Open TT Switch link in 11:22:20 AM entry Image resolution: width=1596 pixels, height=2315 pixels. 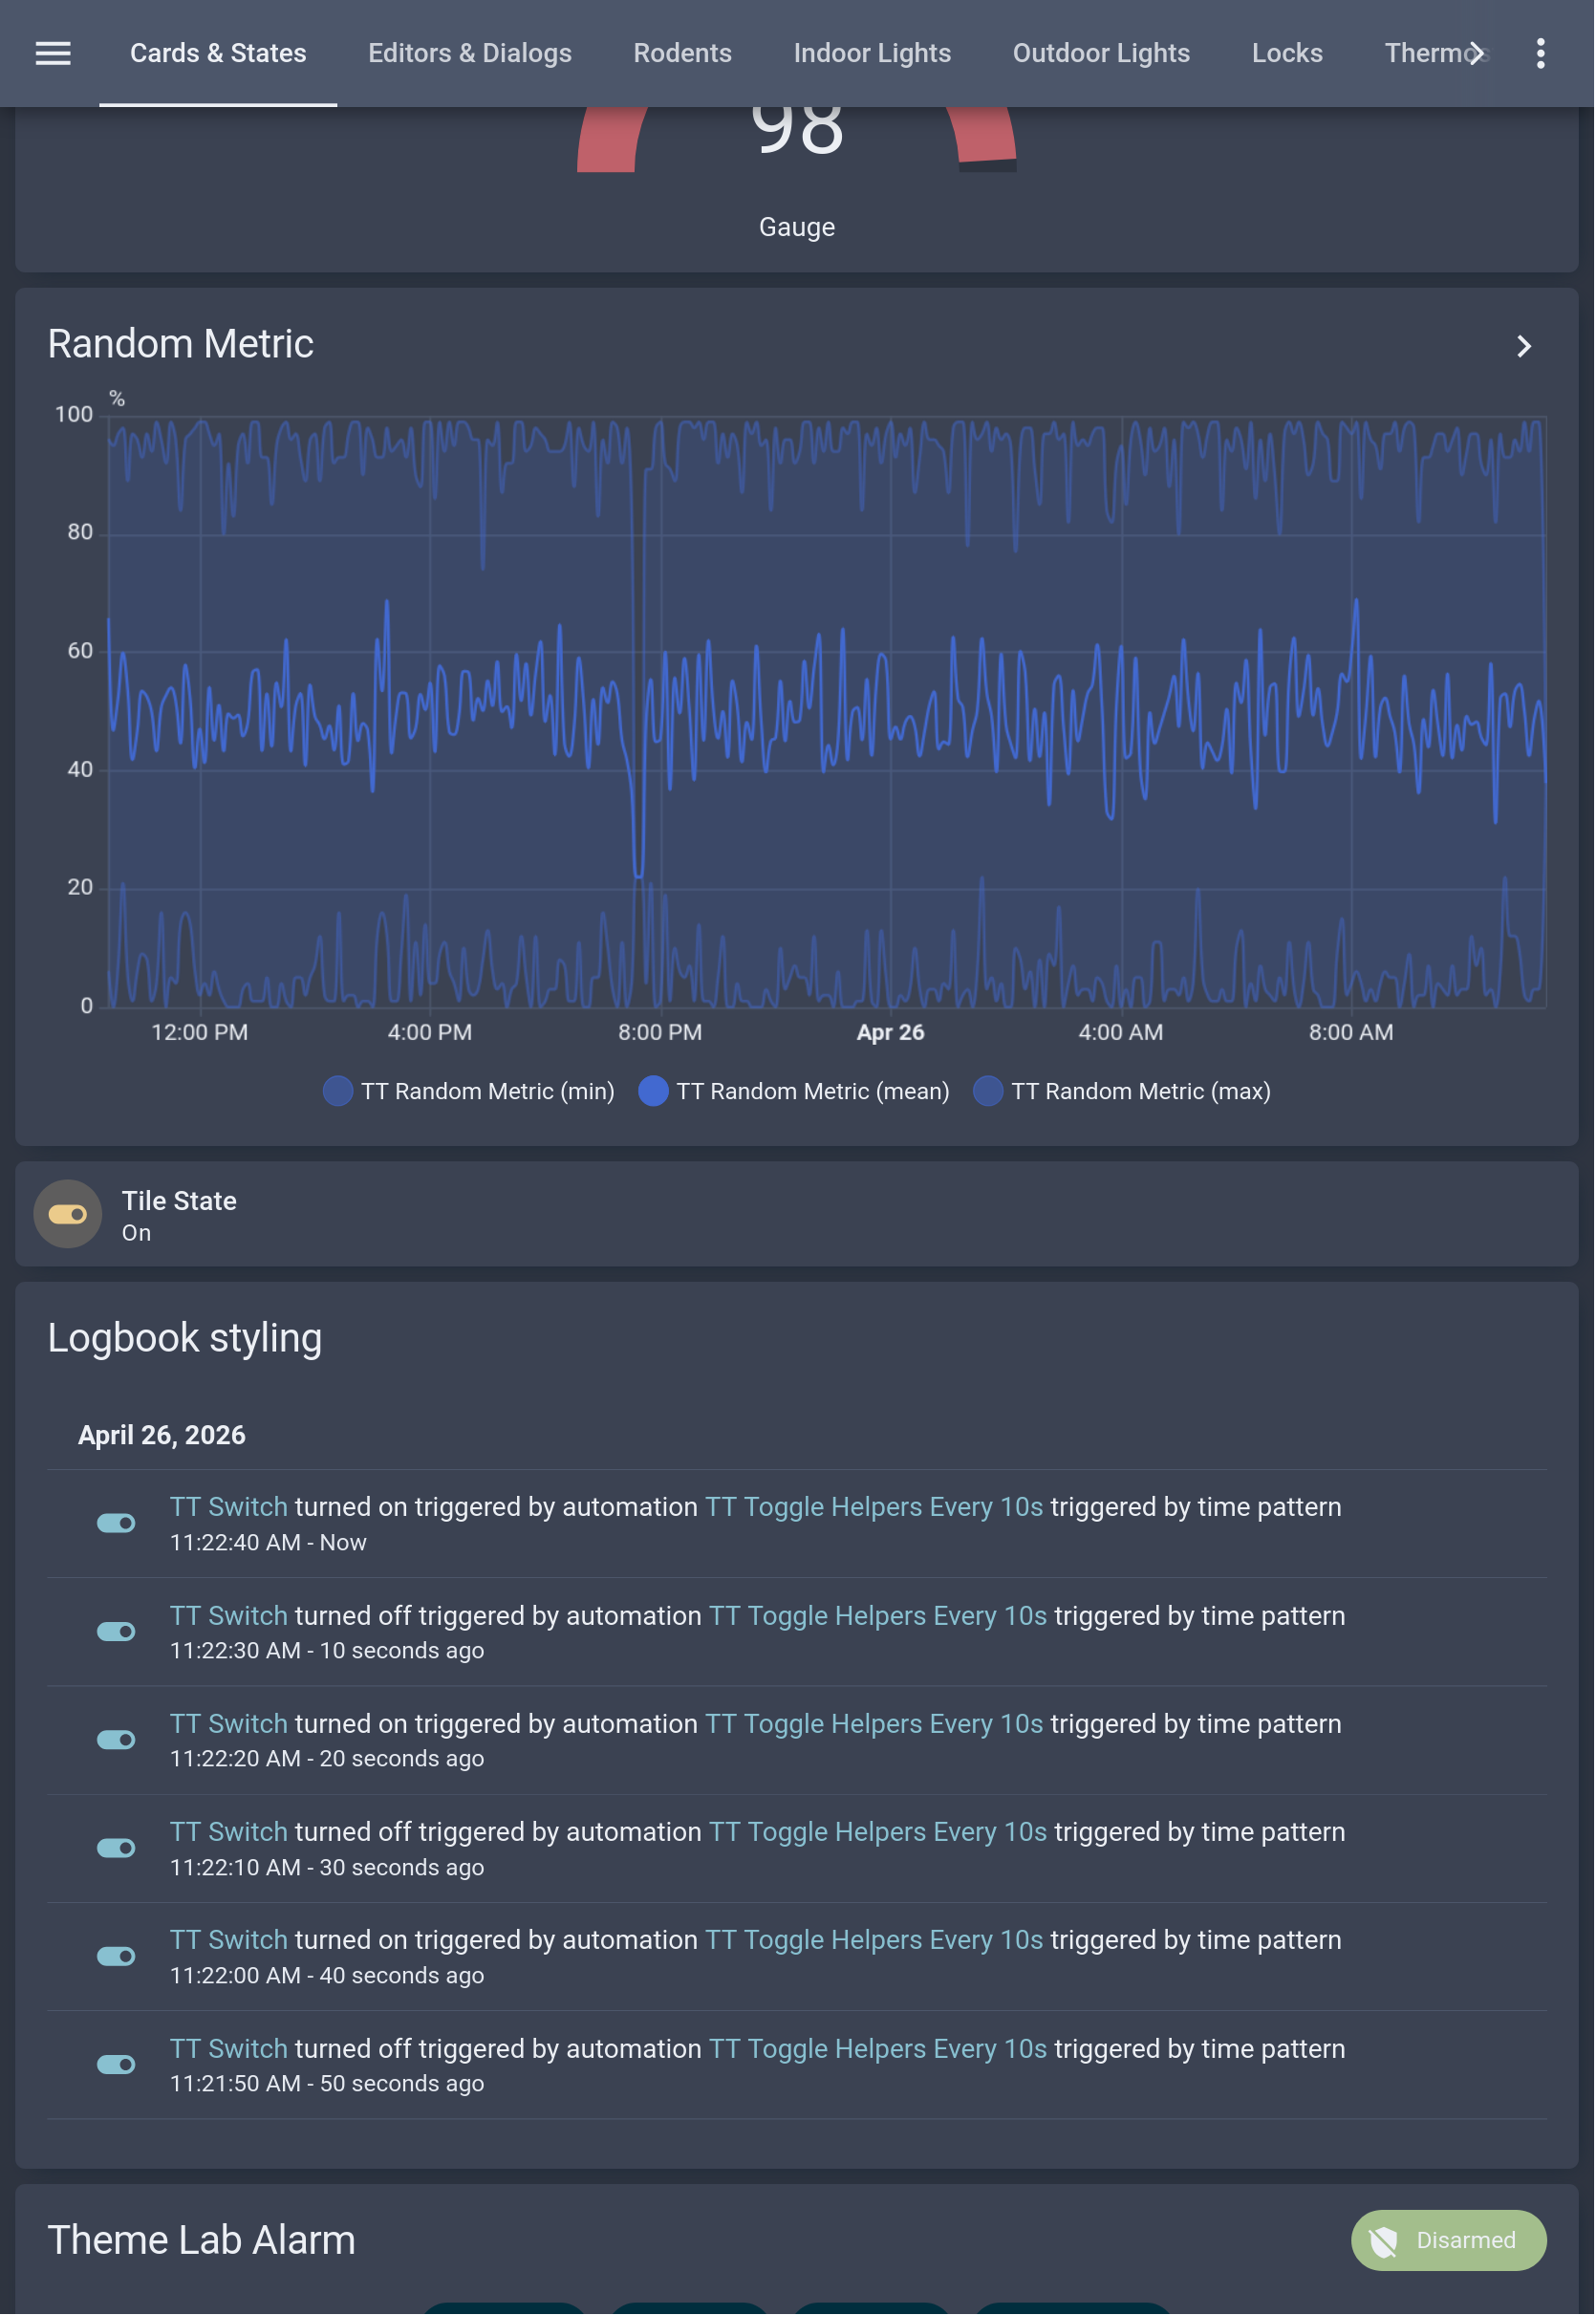point(229,1725)
